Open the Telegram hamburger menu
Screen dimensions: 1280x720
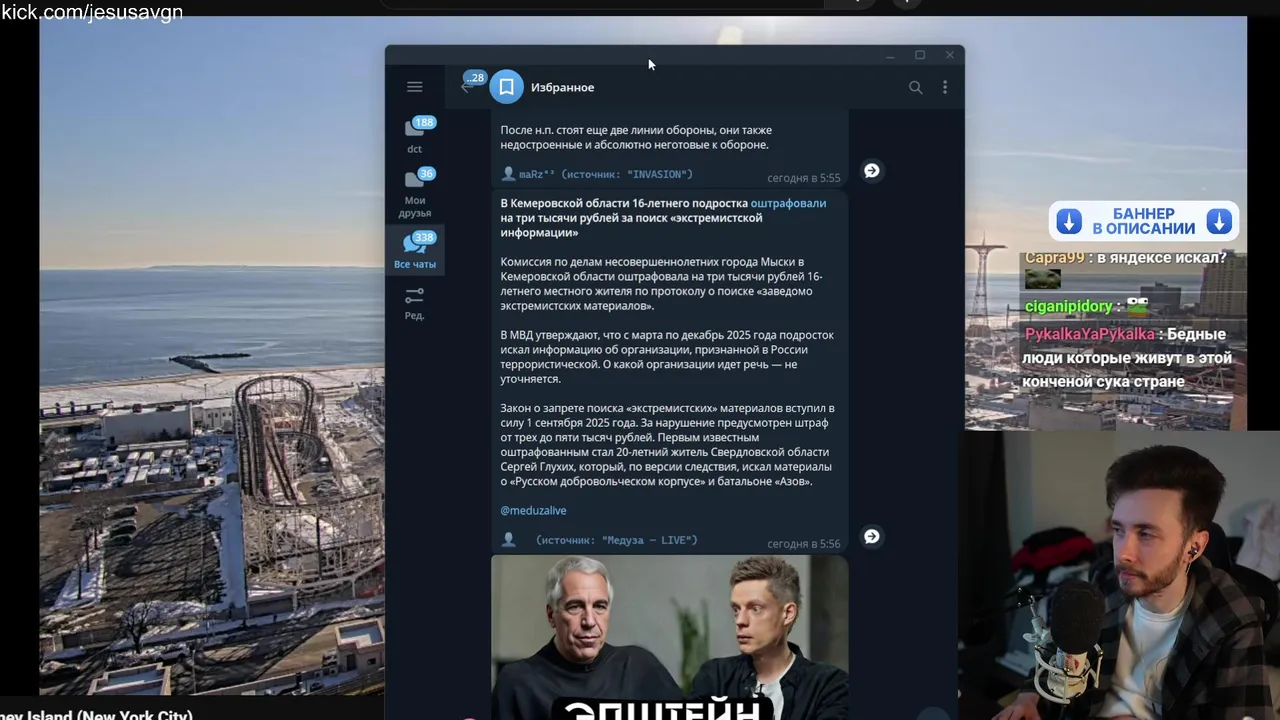pos(414,87)
